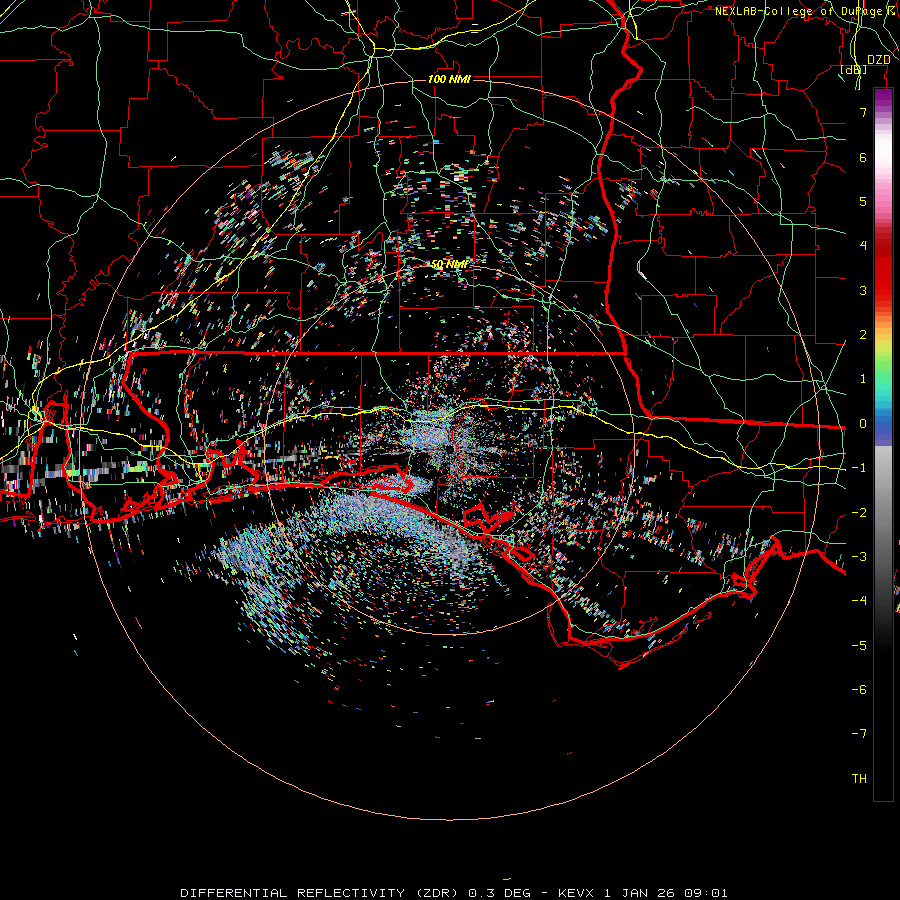Click the scale value "-2"
Viewport: 900px width, 900px height.
click(x=859, y=513)
